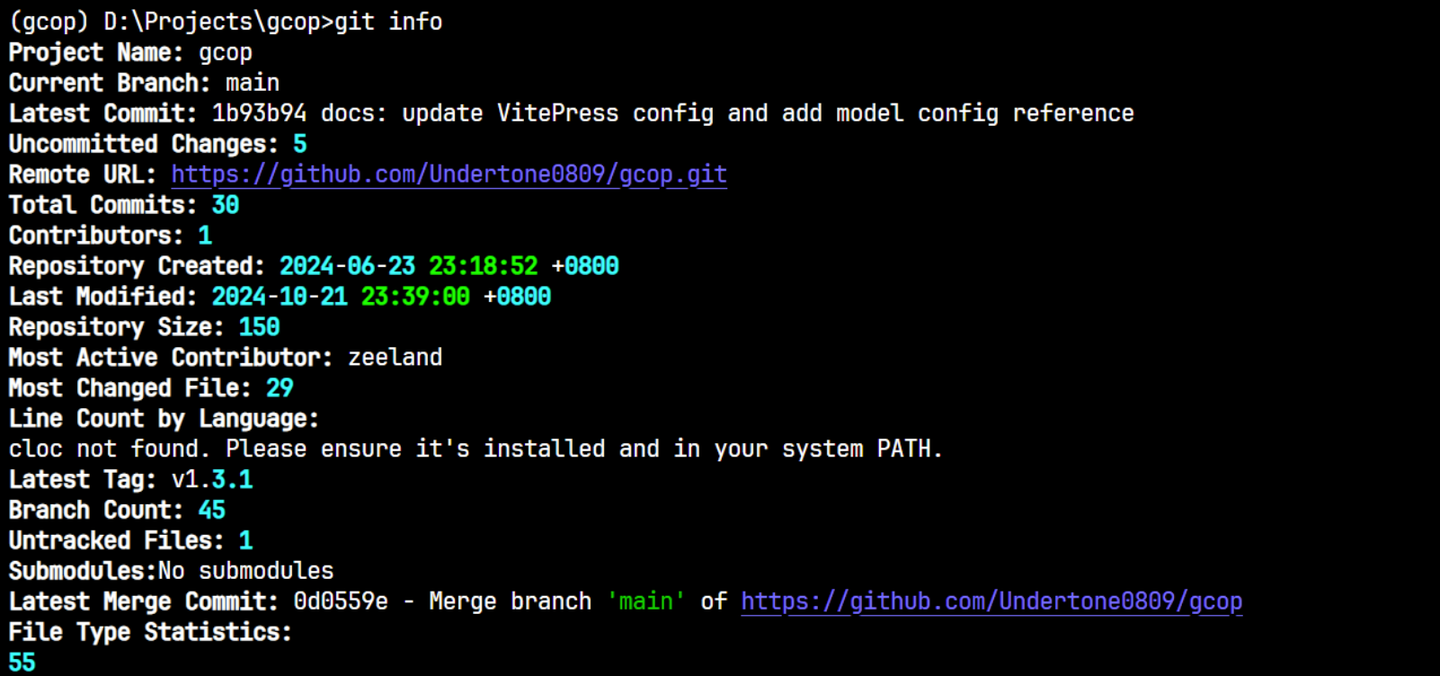Click the cloc not found error message
This screenshot has height=676, width=1440.
point(476,449)
